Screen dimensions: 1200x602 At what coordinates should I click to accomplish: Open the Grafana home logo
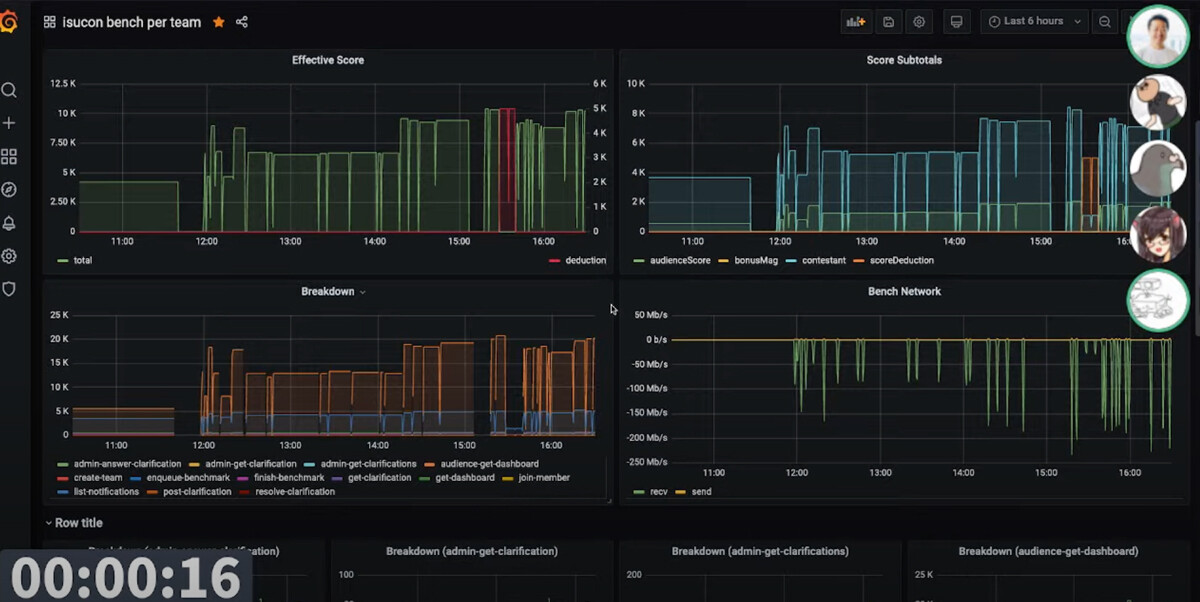[x=9, y=21]
